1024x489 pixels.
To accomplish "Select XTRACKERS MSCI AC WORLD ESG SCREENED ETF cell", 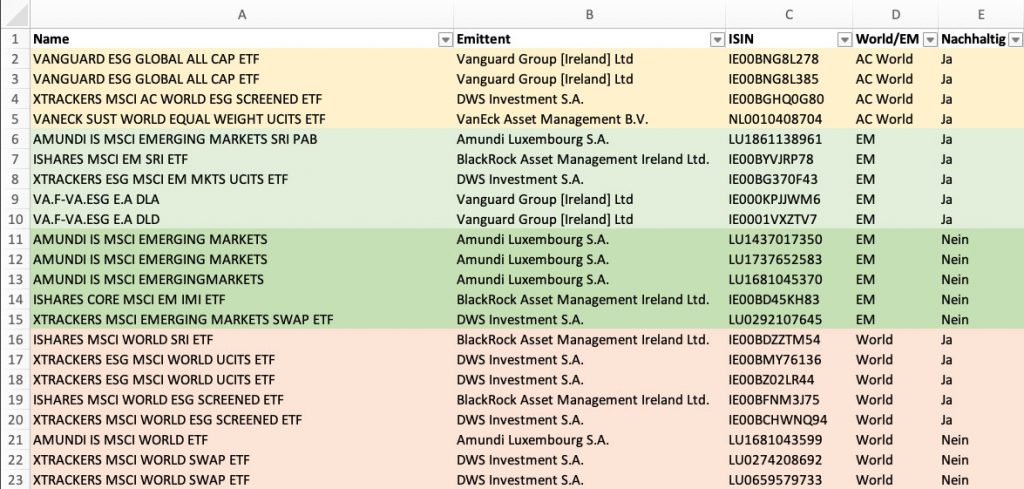I will pos(242,99).
